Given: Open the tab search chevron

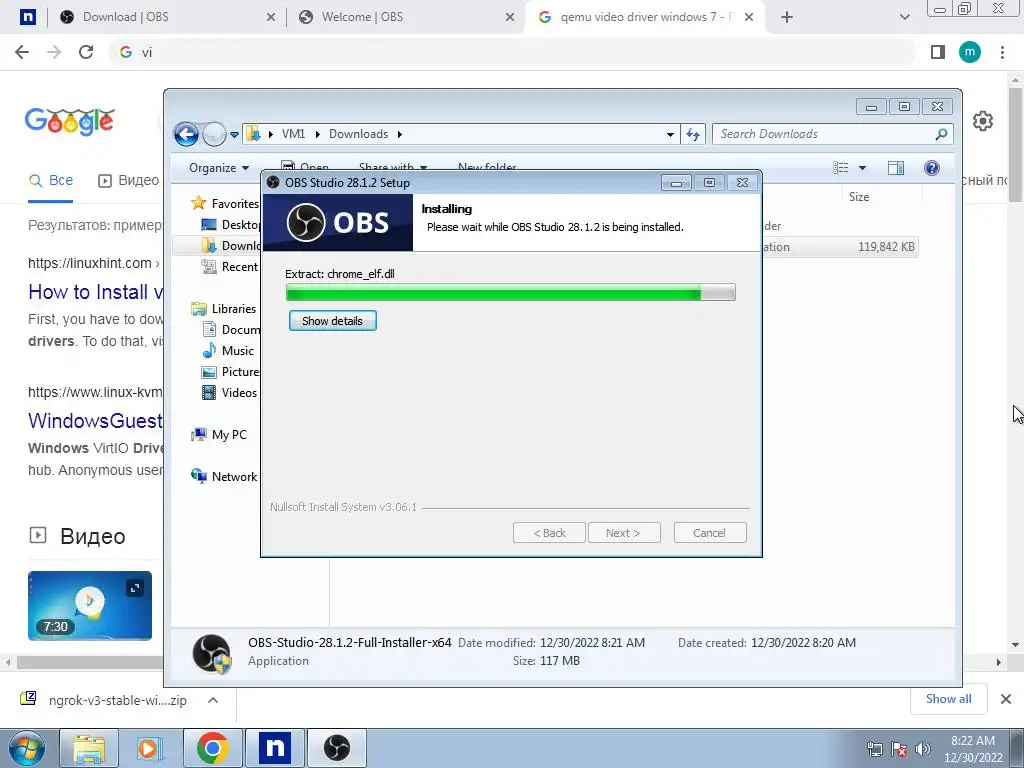Looking at the screenshot, I should (x=904, y=18).
